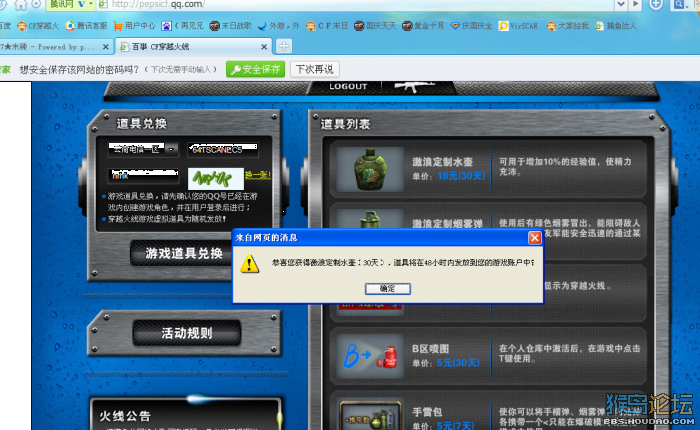Screen dimensions: 700x430
Task: Click the 道具列表 panel heading
Action: coord(345,124)
